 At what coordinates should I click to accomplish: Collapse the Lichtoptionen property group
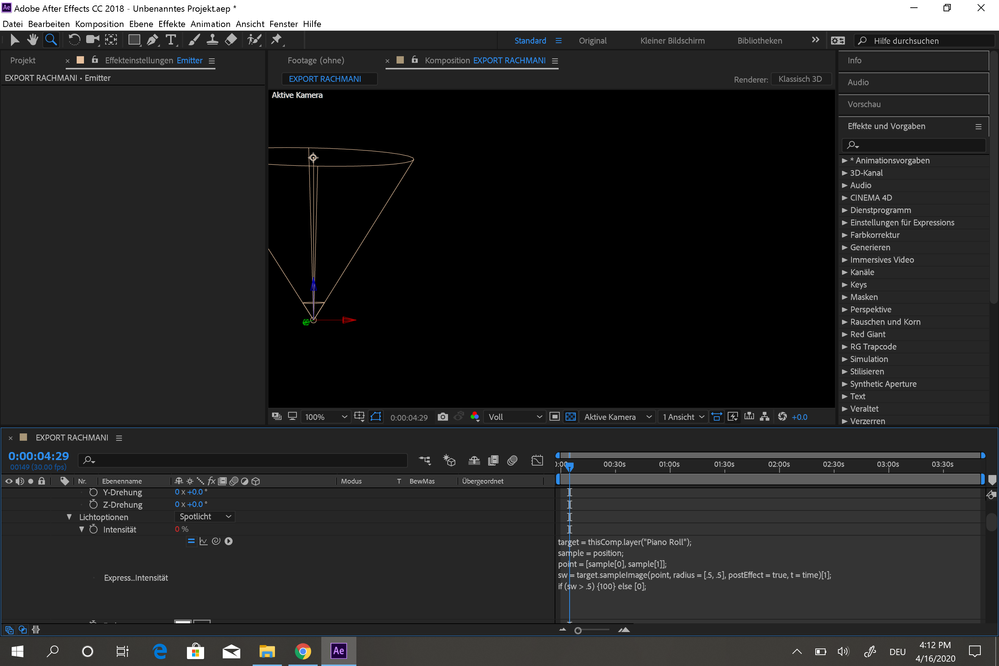coord(70,517)
